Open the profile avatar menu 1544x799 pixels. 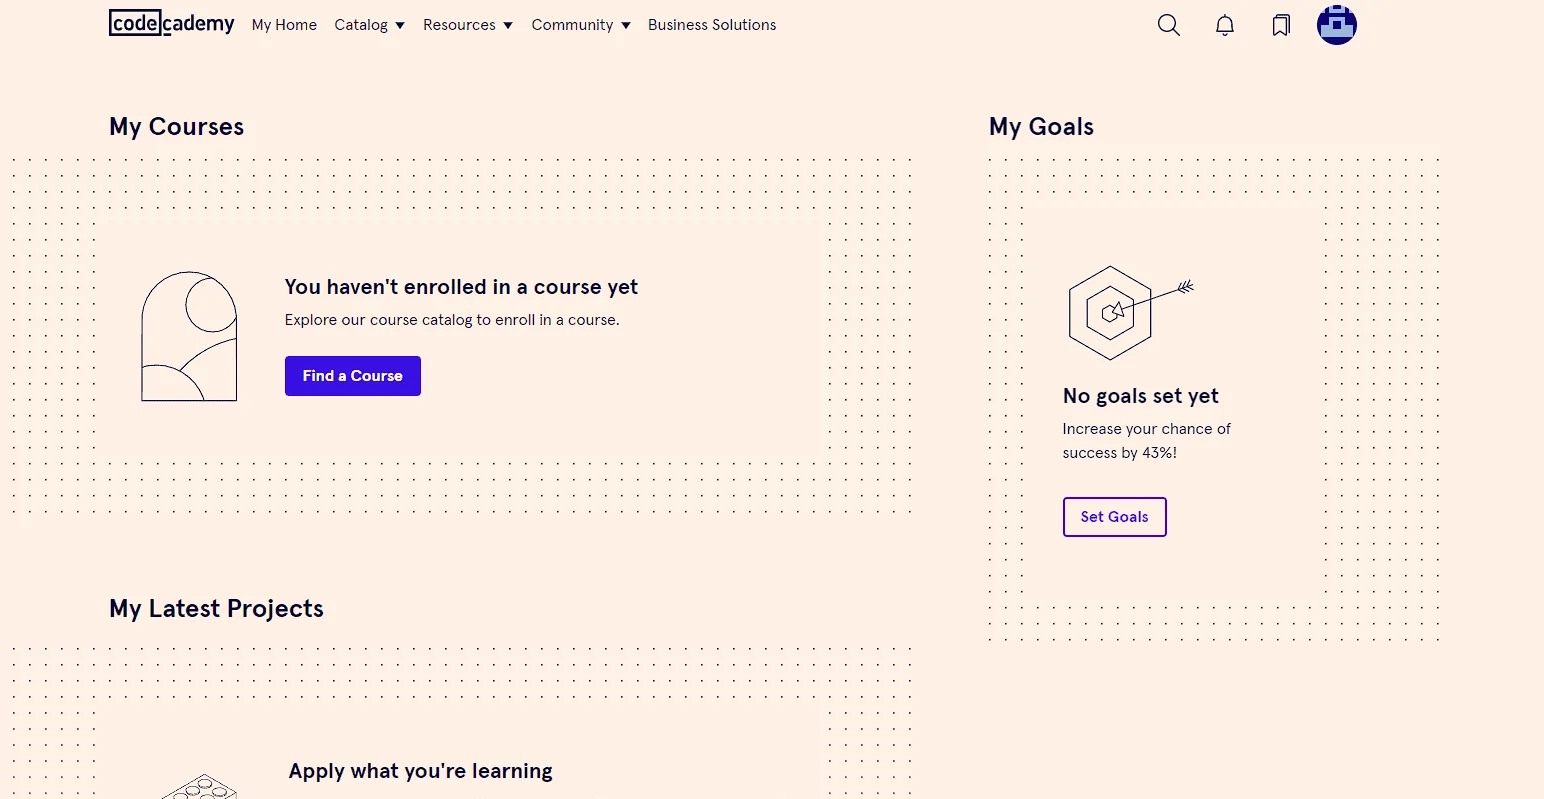tap(1337, 25)
